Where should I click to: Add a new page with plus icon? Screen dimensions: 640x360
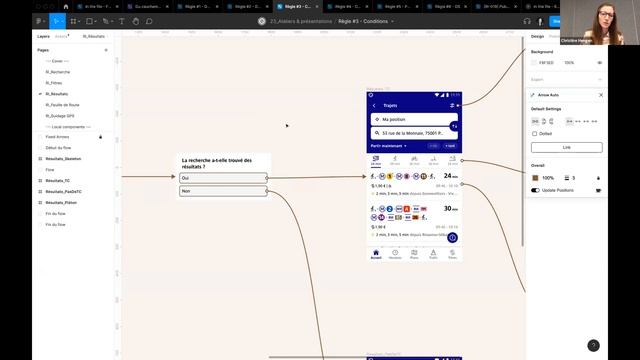click(106, 50)
